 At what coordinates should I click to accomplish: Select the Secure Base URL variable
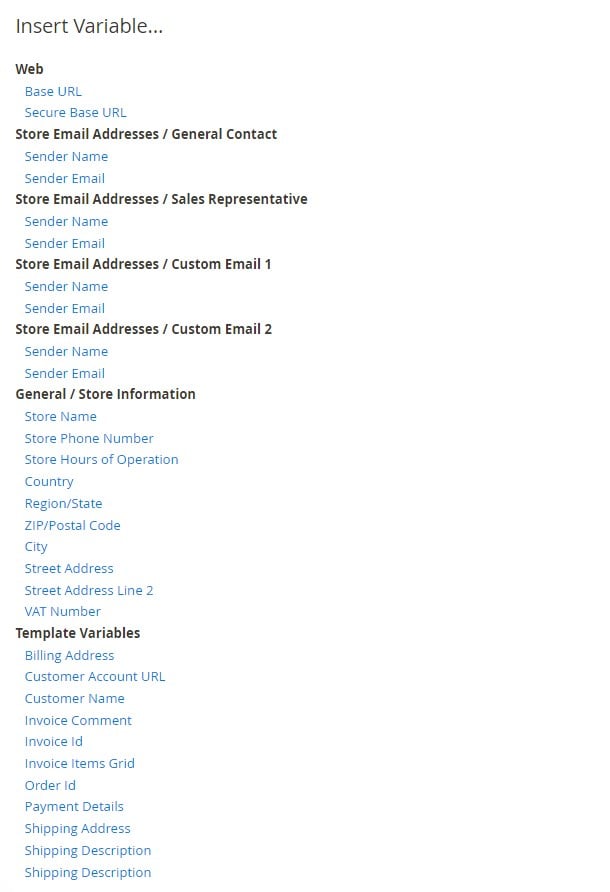click(76, 113)
